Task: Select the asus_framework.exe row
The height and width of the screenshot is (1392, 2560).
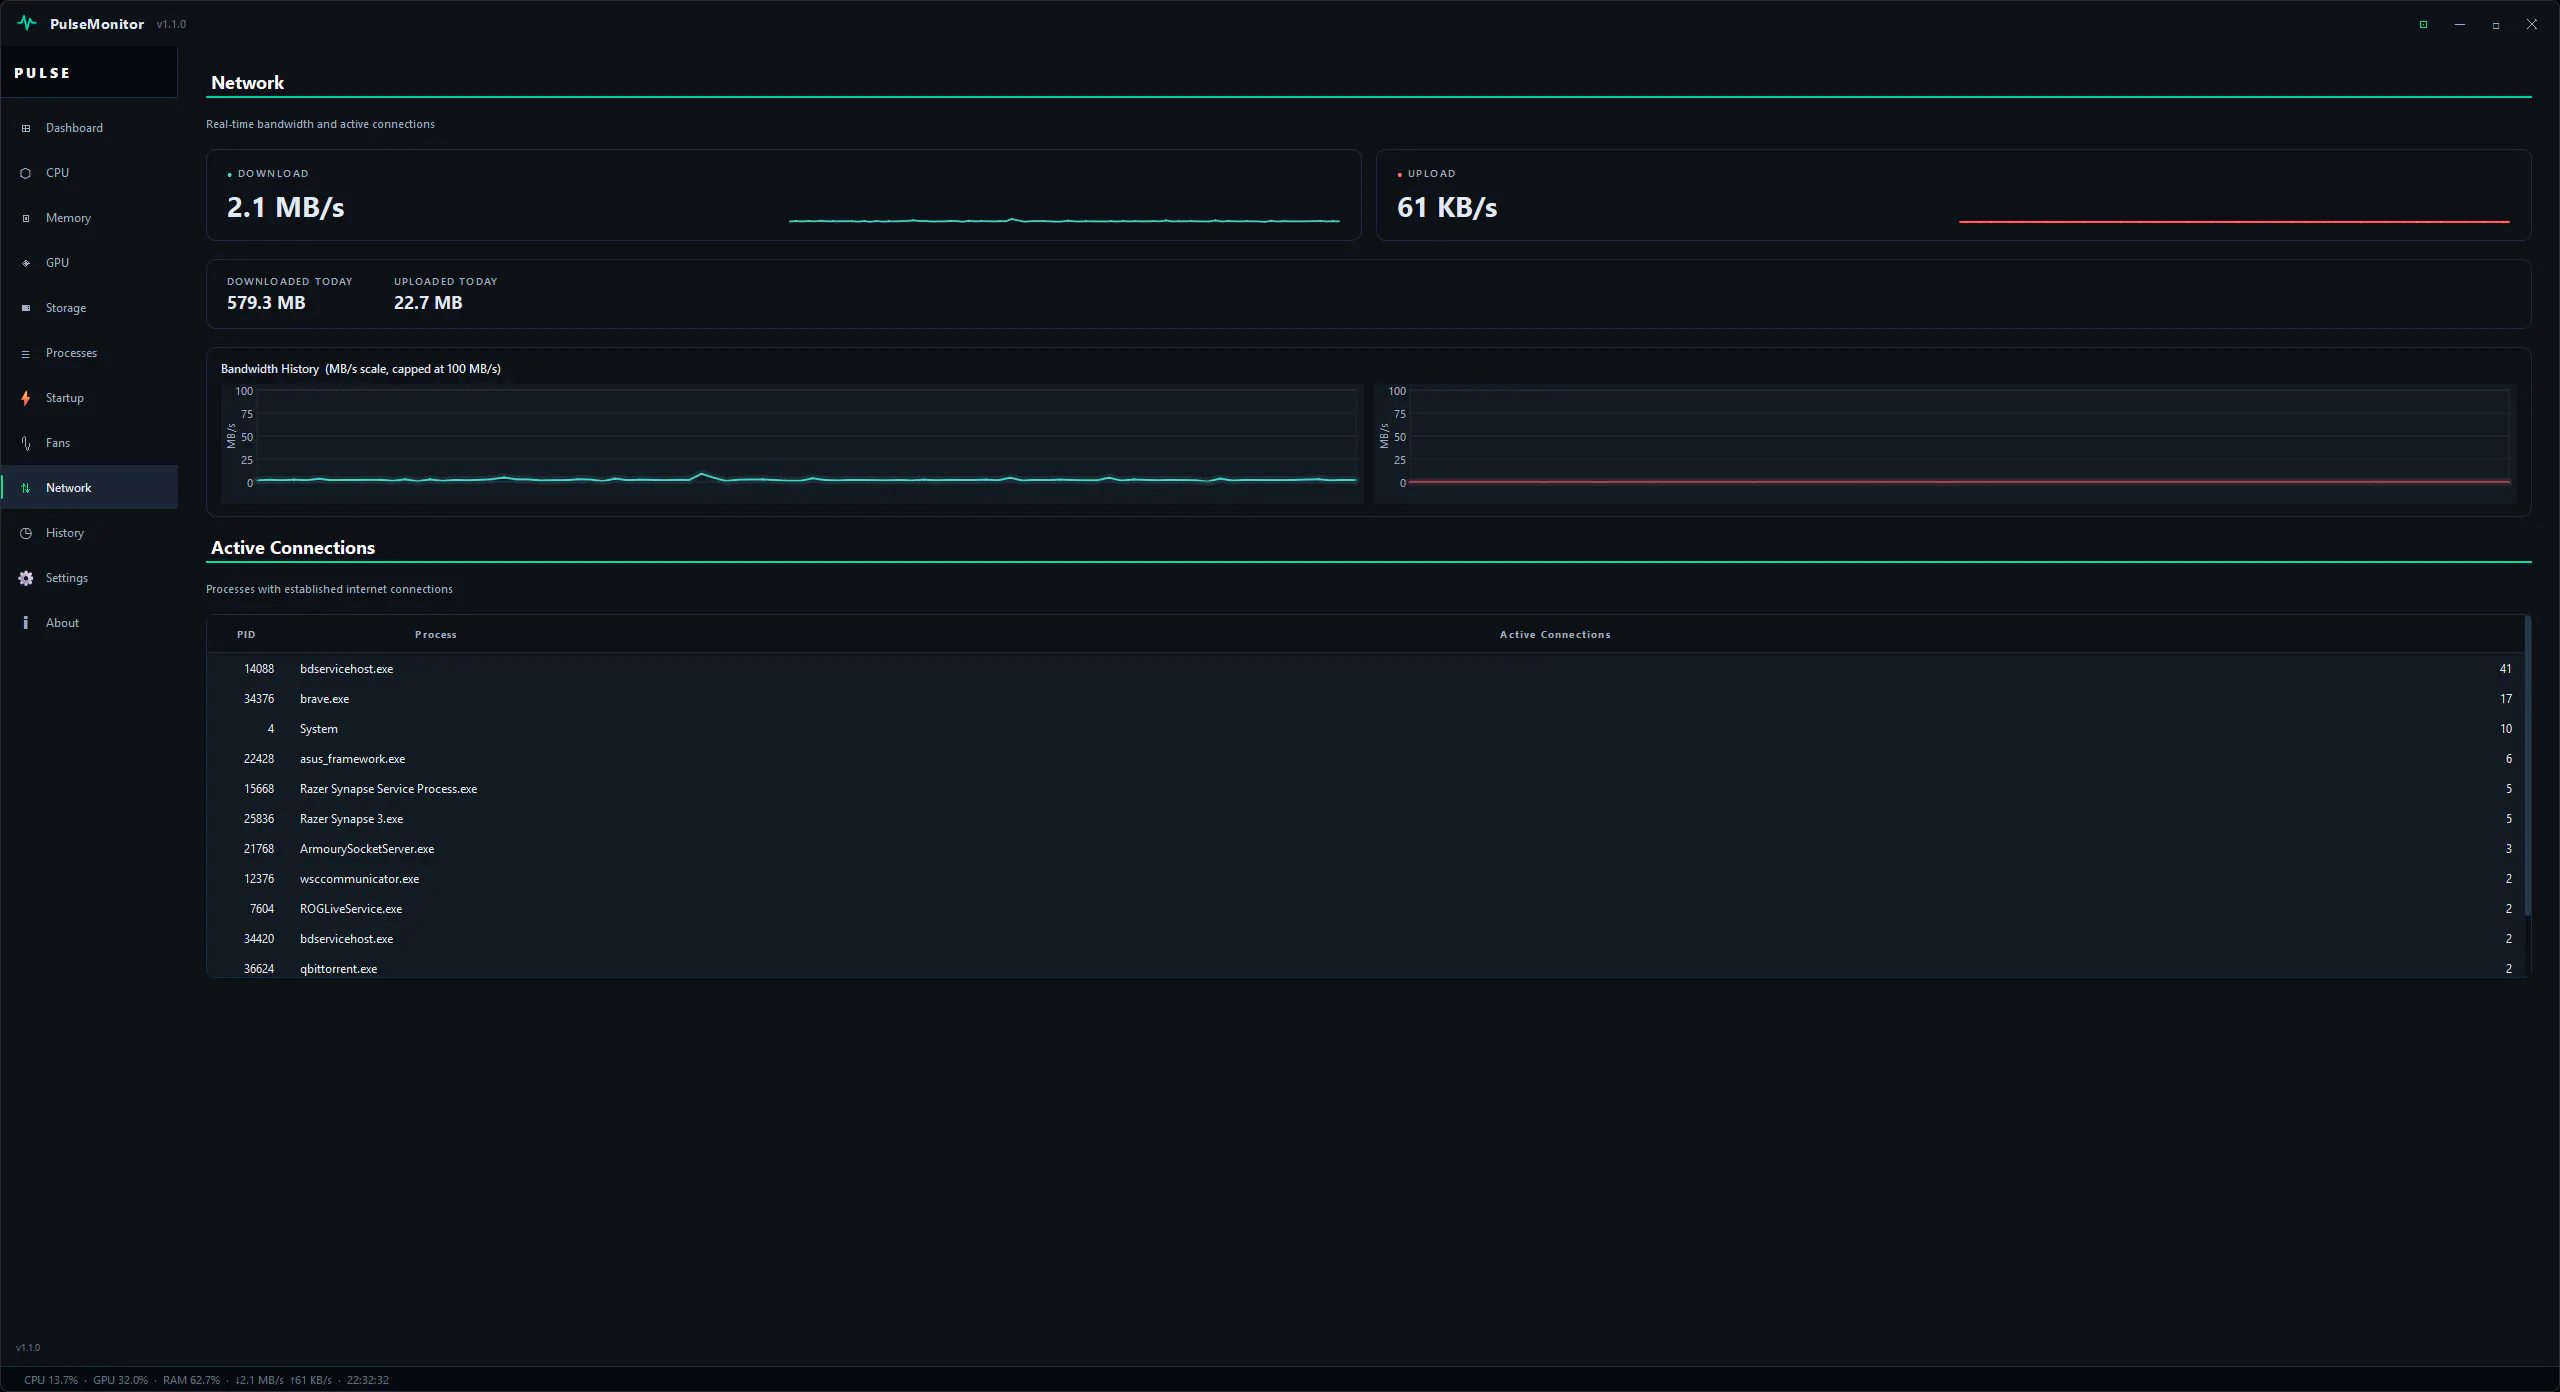Action: point(1366,759)
